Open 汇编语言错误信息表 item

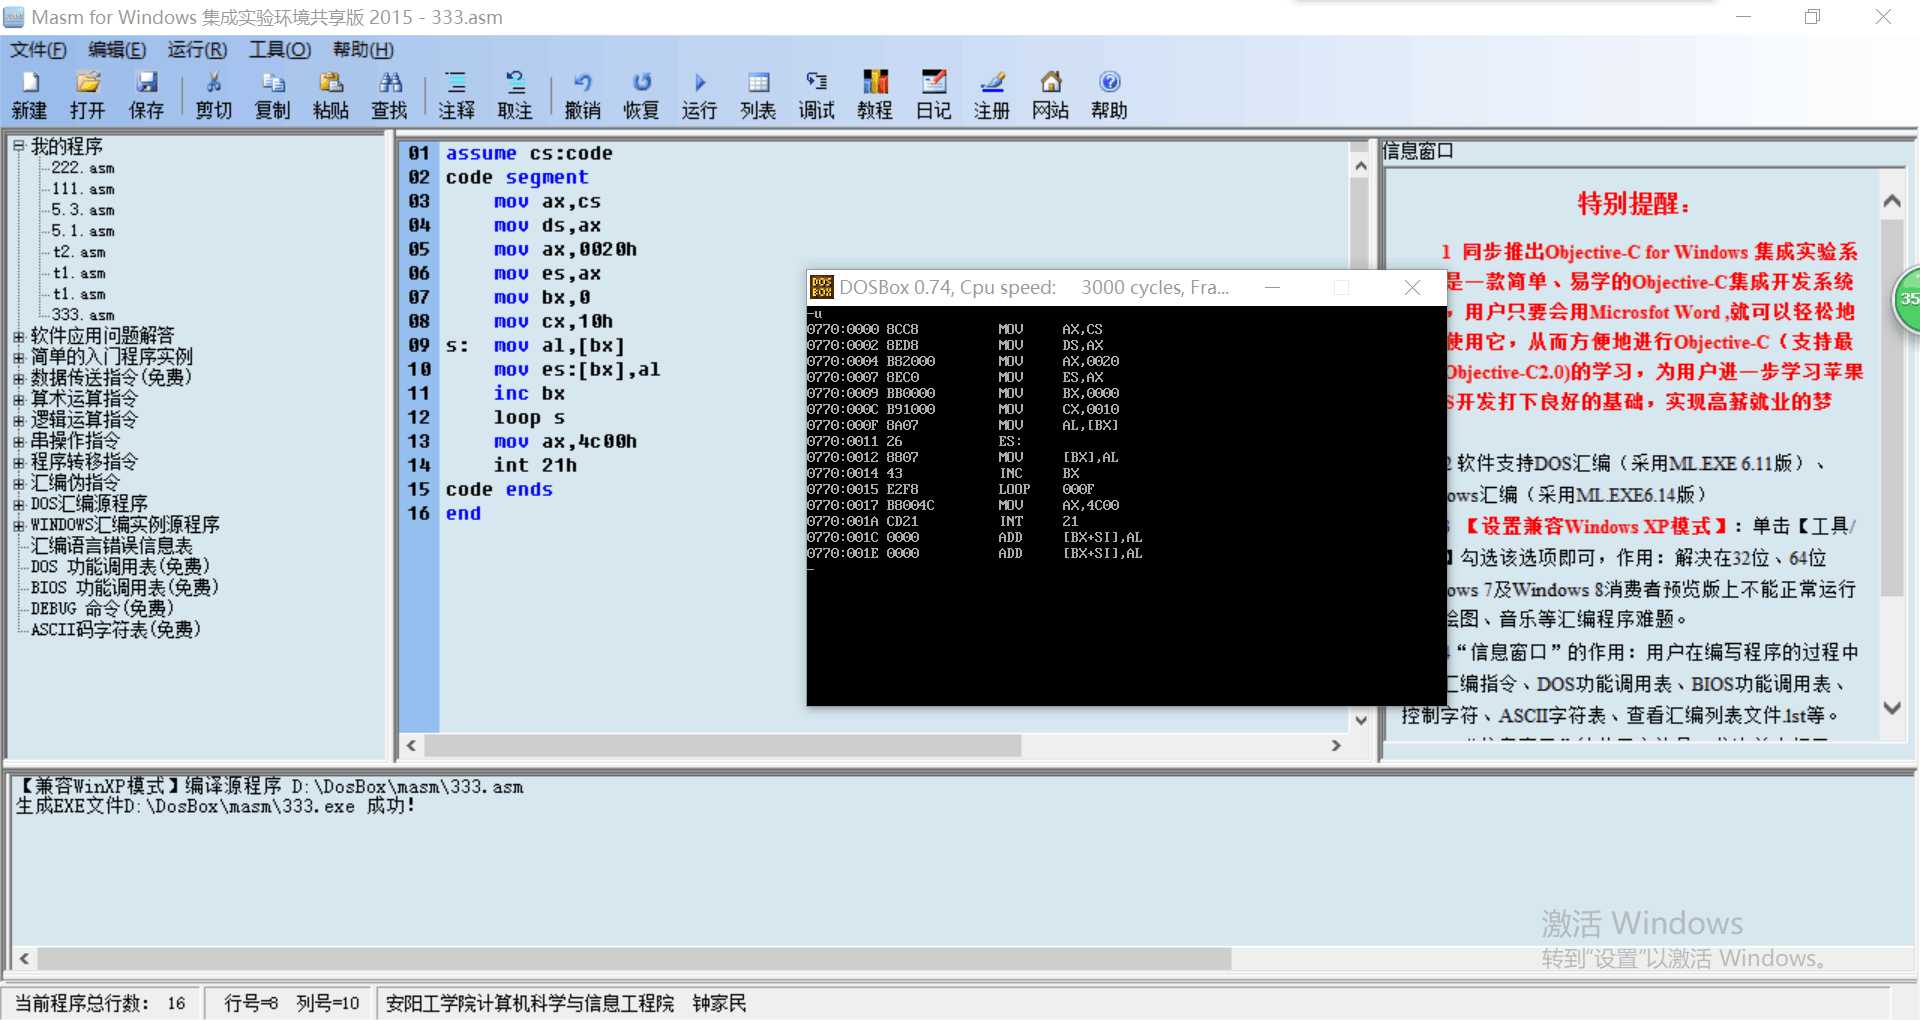click(x=111, y=546)
